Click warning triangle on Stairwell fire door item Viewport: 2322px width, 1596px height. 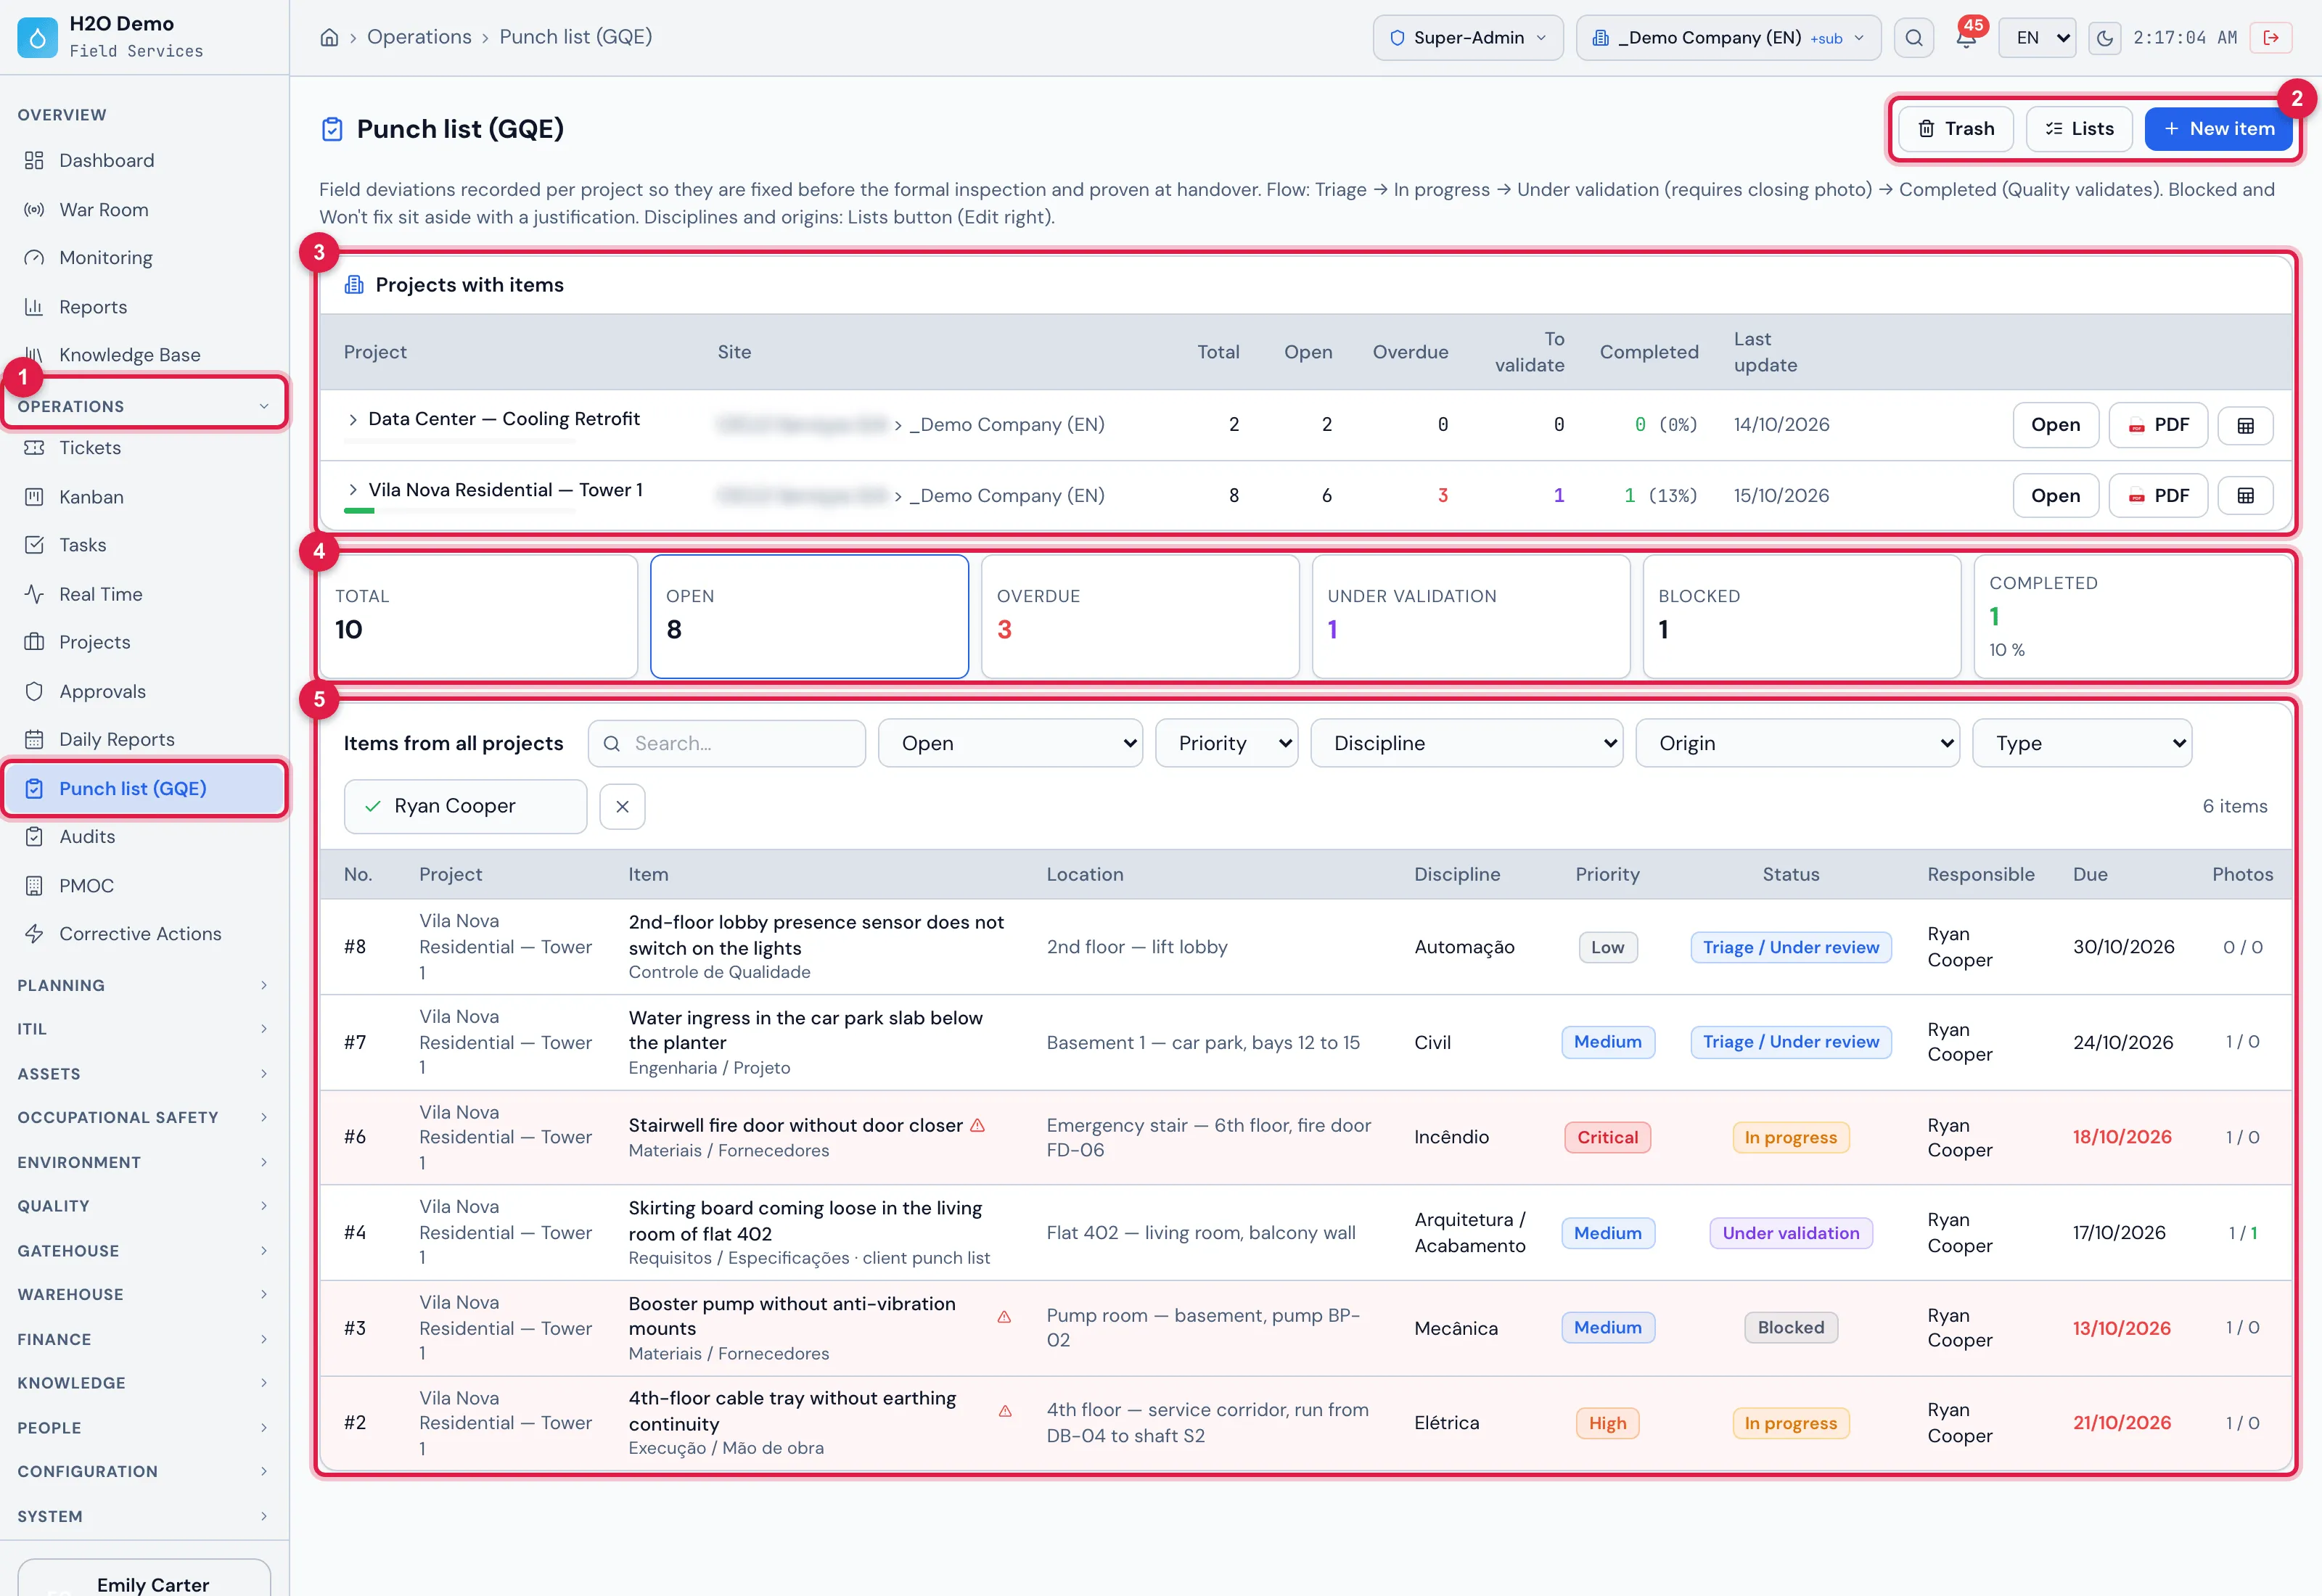click(x=977, y=1125)
